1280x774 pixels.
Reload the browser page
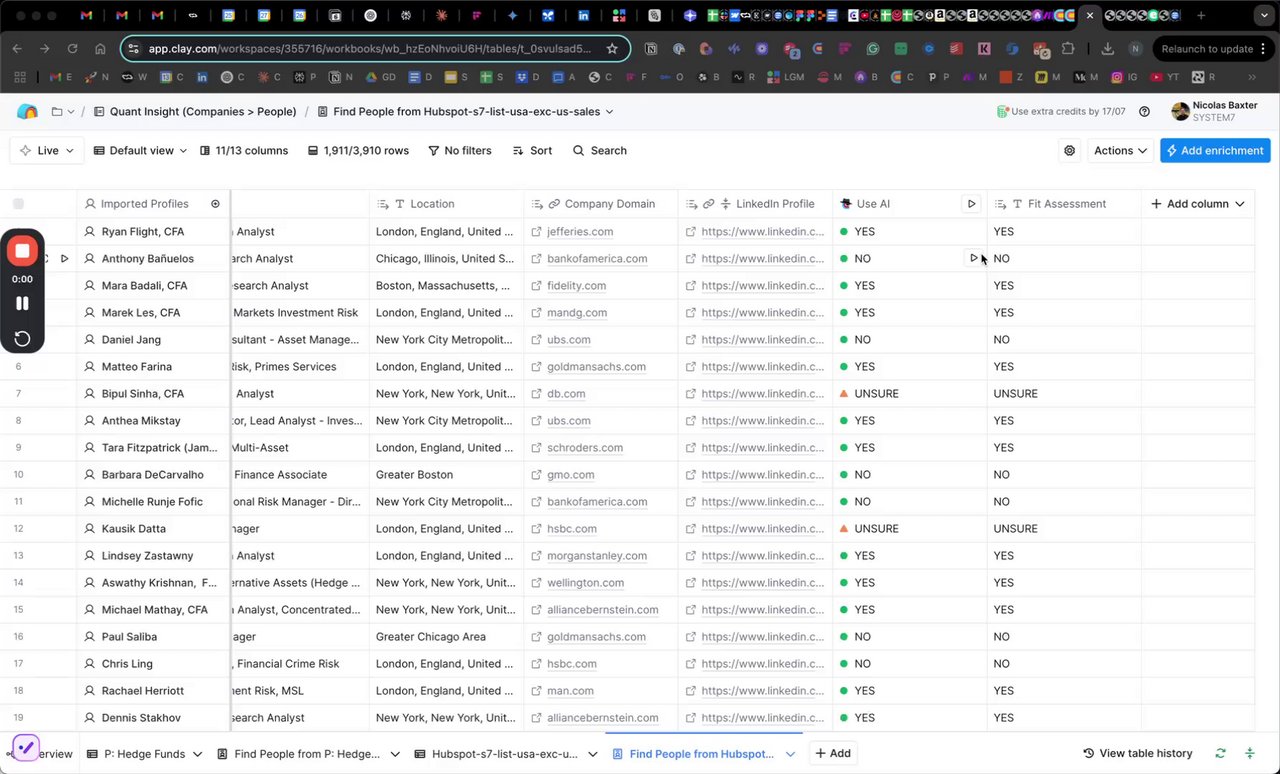click(72, 49)
